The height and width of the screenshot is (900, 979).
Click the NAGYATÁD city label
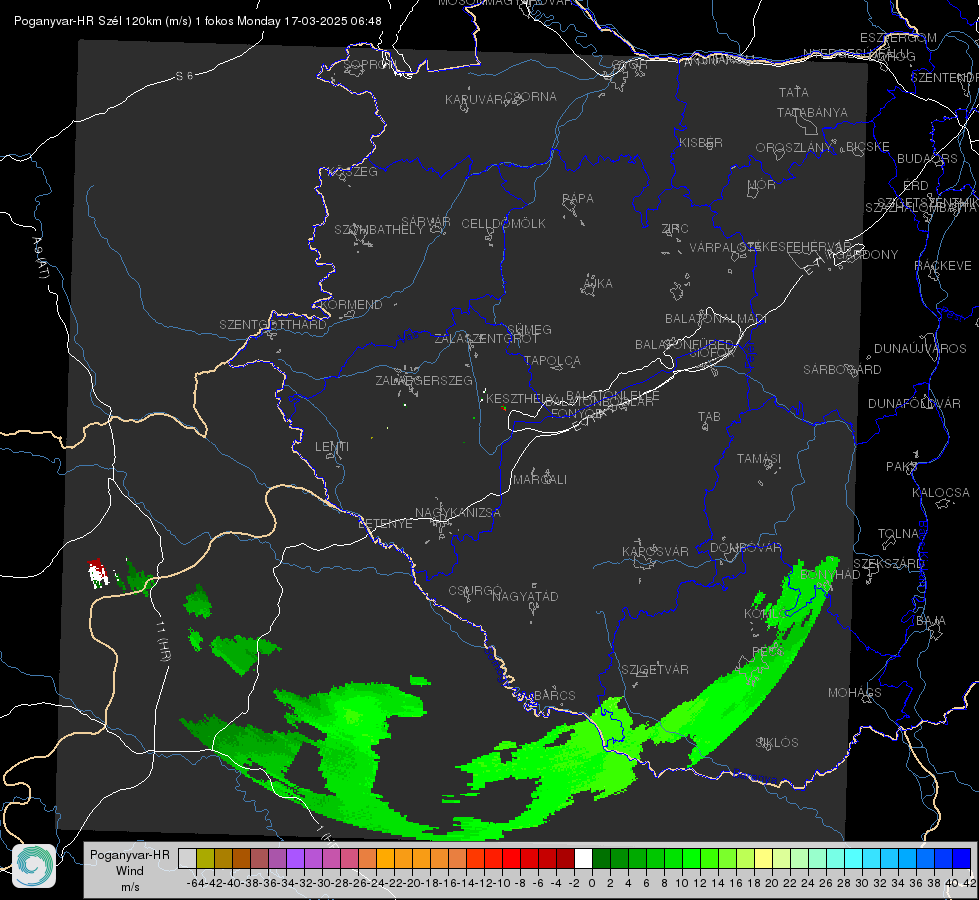point(525,596)
